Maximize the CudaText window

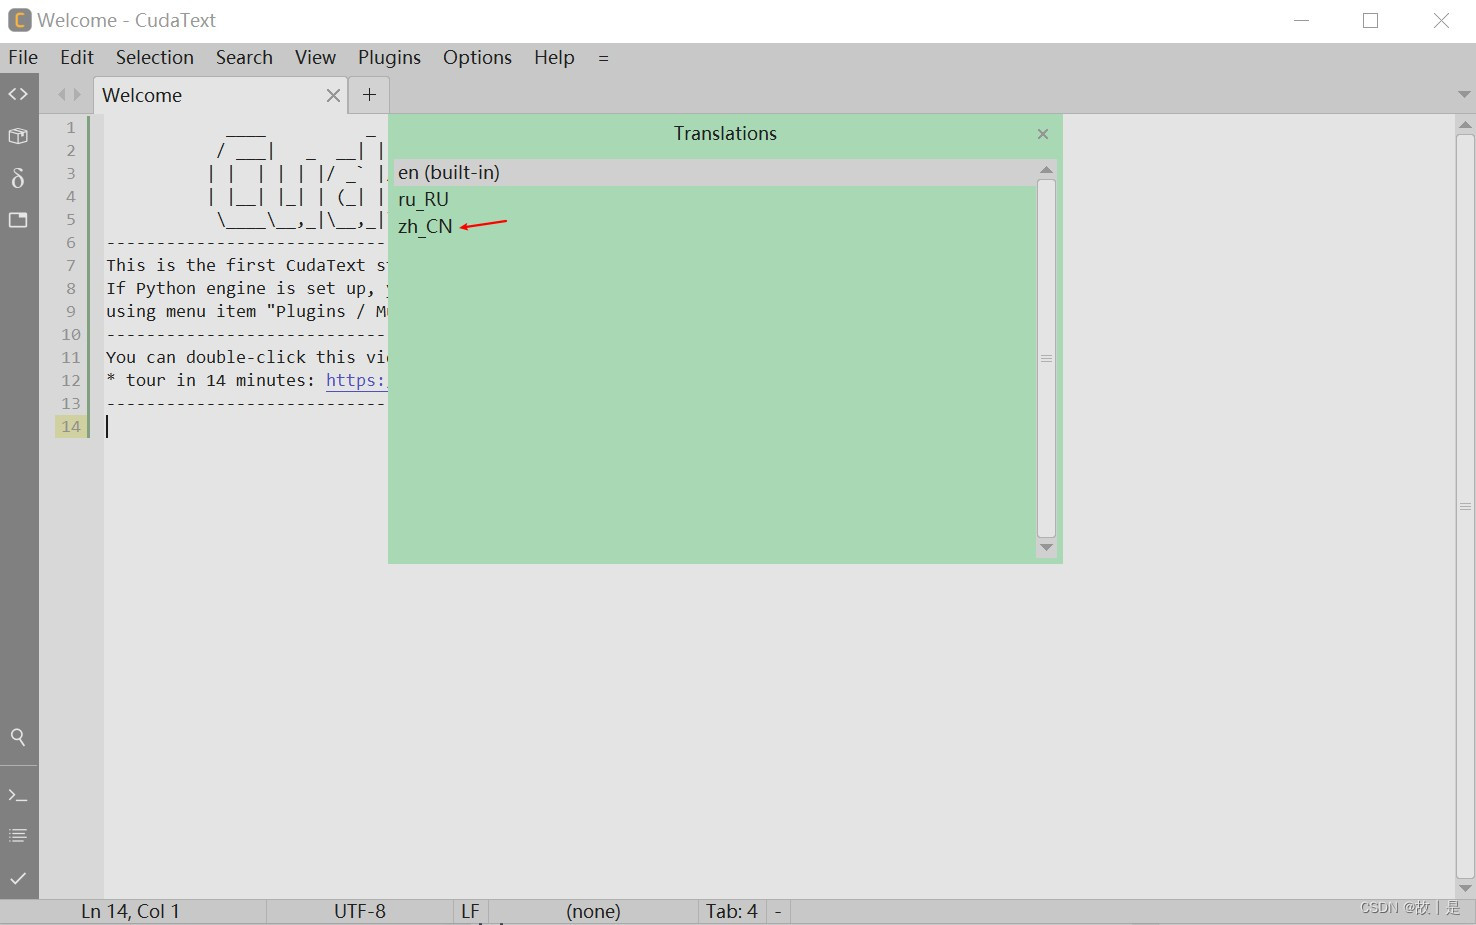coord(1371,20)
